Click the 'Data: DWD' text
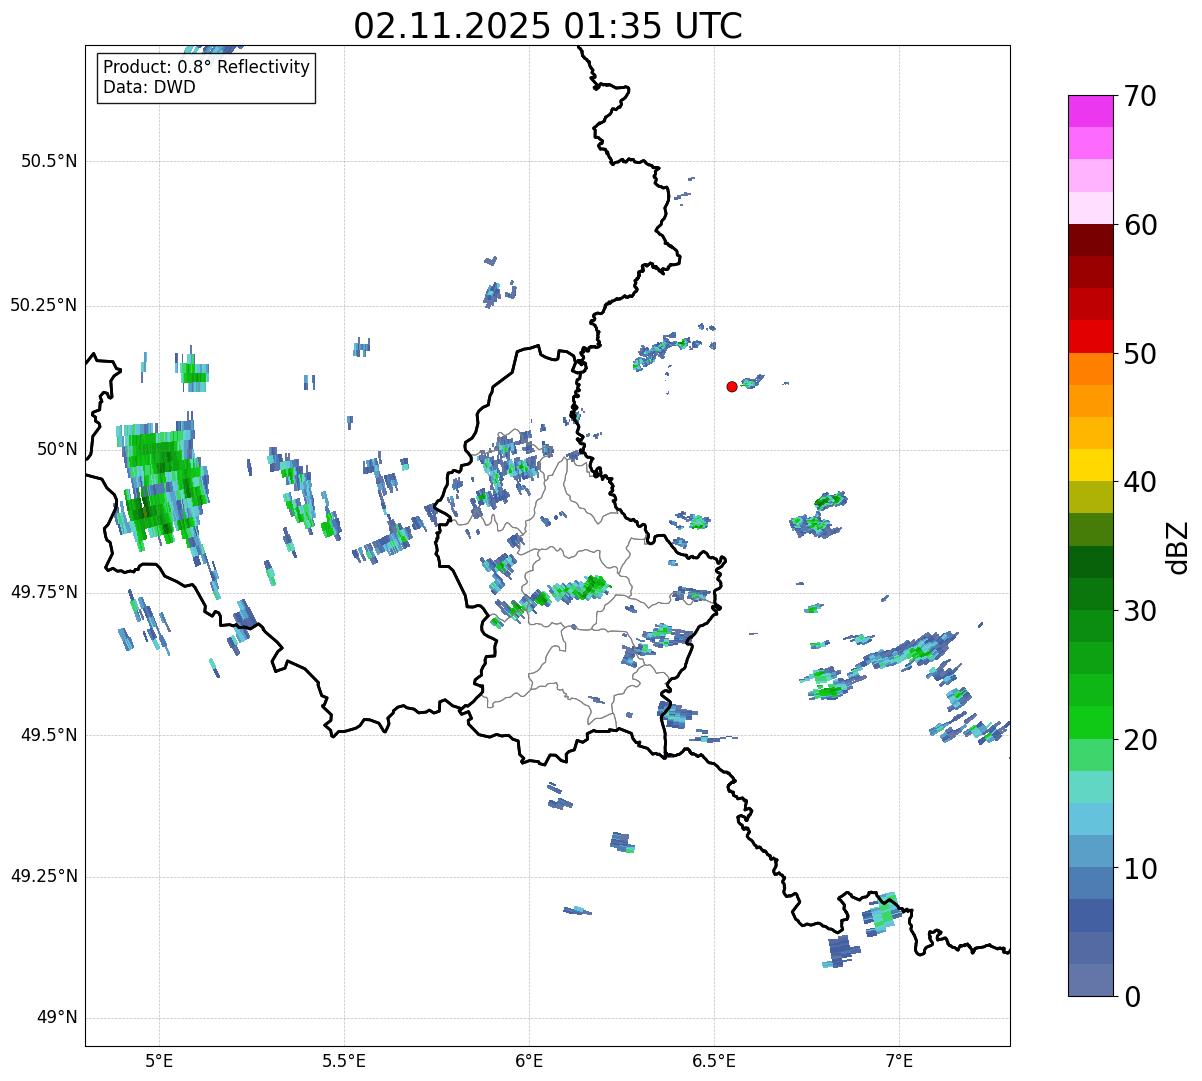The image size is (1202, 1081). coord(149,87)
